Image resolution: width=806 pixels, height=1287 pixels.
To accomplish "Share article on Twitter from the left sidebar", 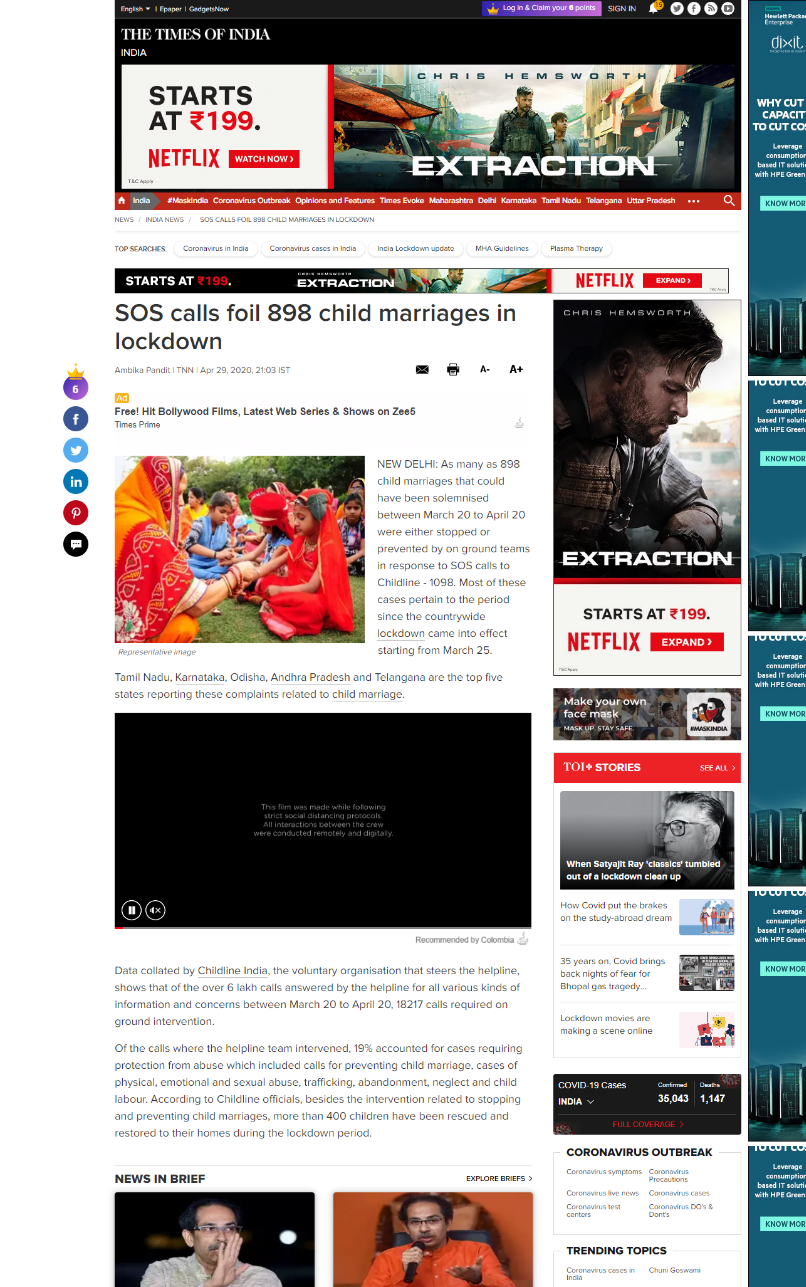I will pyautogui.click(x=76, y=450).
